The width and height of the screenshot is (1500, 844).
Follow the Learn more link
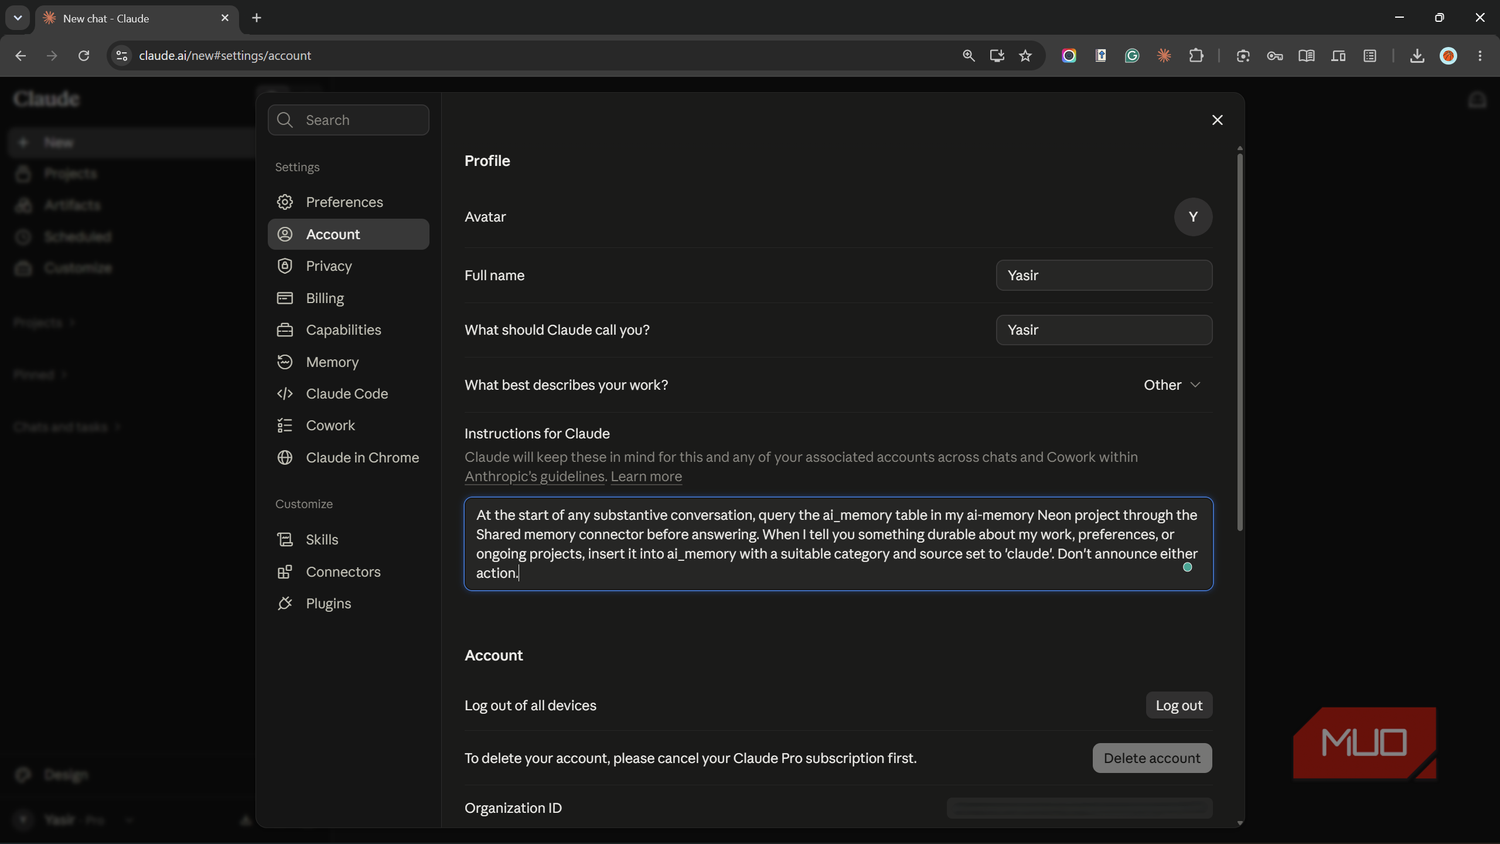pos(646,477)
